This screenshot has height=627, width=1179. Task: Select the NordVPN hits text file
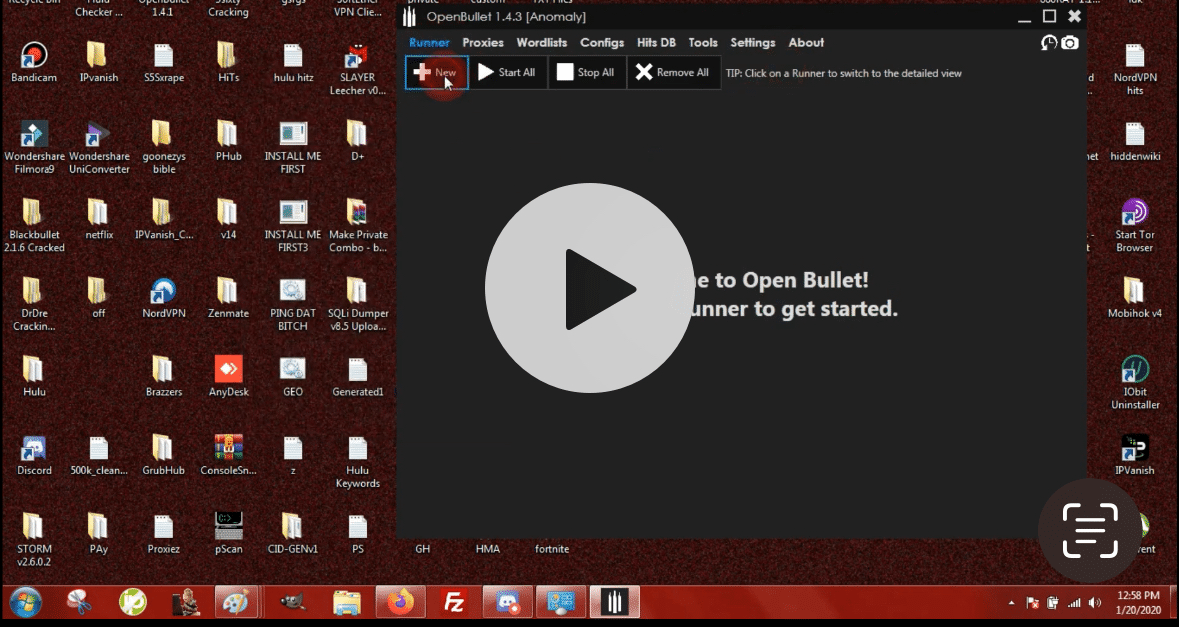[1135, 69]
